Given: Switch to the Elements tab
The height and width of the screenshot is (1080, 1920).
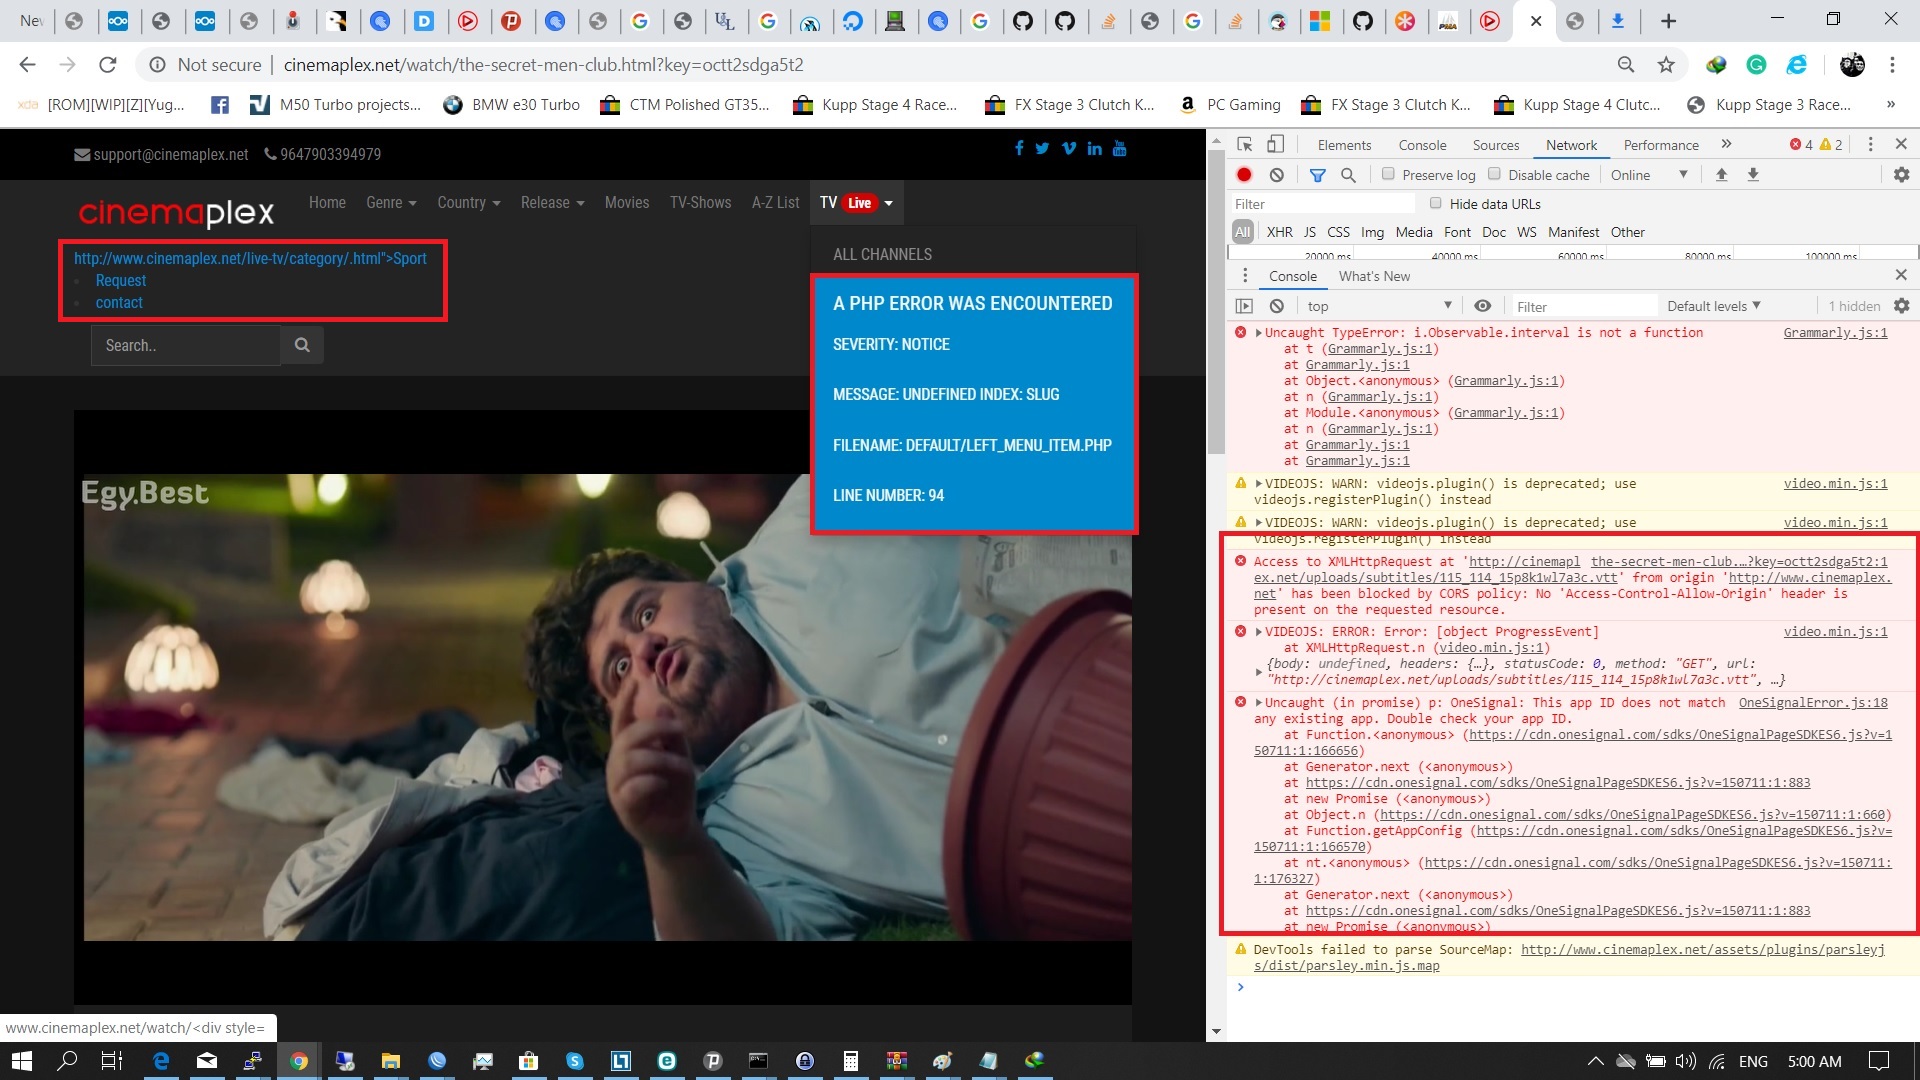Looking at the screenshot, I should [1344, 145].
